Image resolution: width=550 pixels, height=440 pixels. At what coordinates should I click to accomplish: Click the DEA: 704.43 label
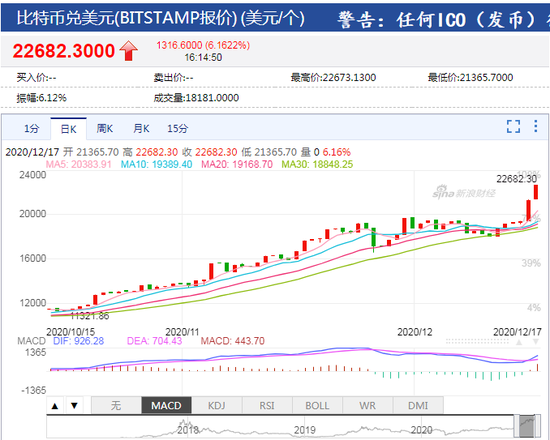154,341
